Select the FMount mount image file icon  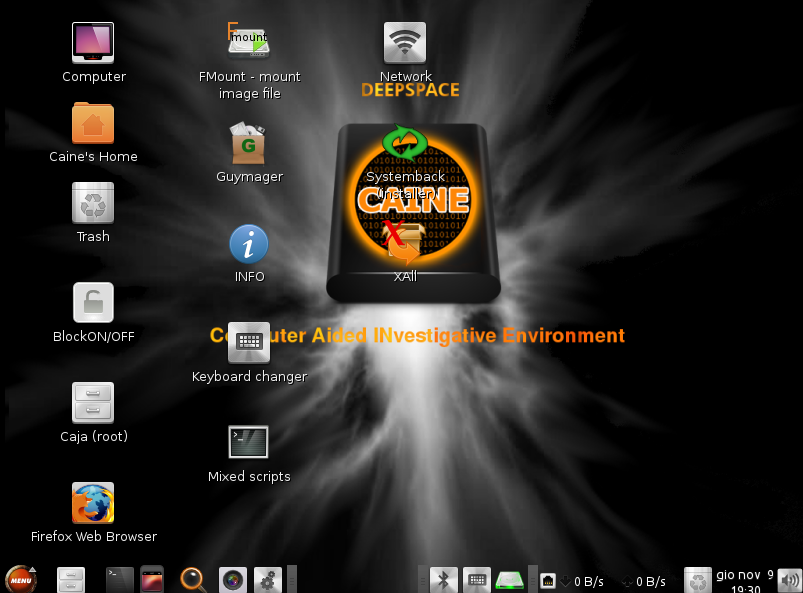[x=249, y=40]
